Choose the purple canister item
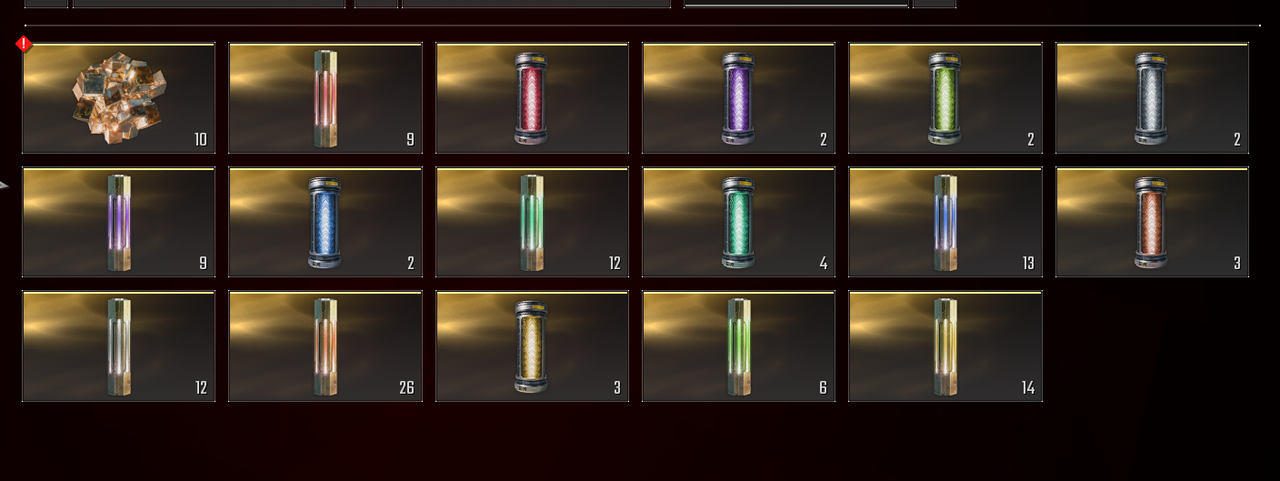 pyautogui.click(x=738, y=98)
